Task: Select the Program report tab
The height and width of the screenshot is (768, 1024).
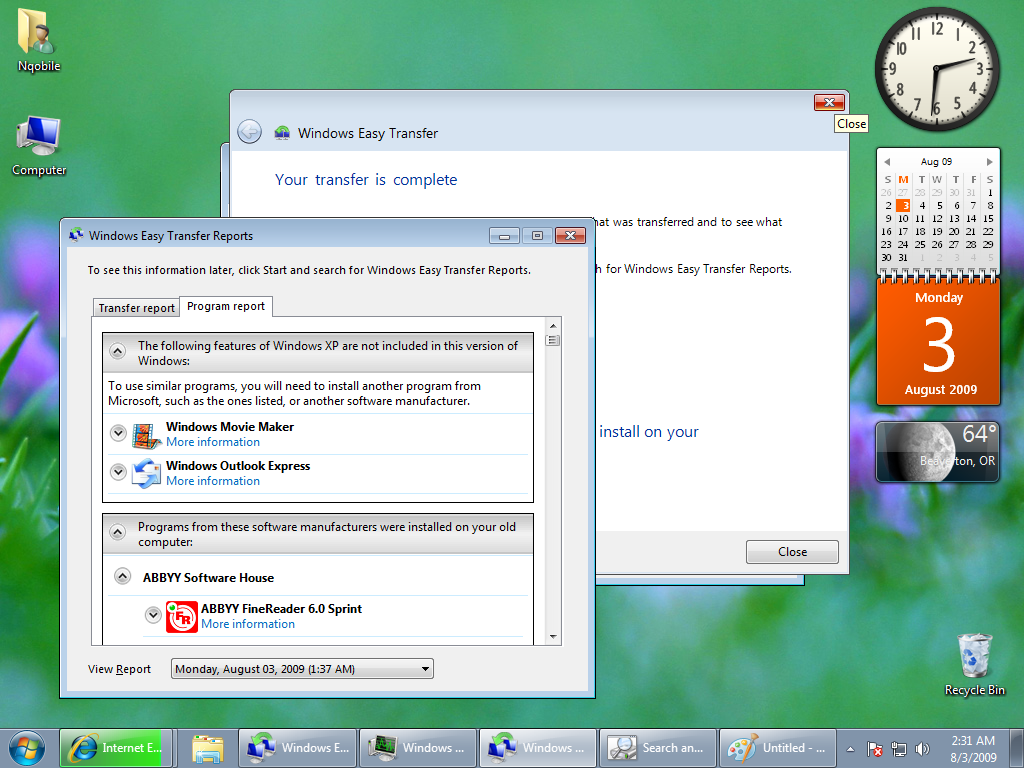Action: (226, 306)
